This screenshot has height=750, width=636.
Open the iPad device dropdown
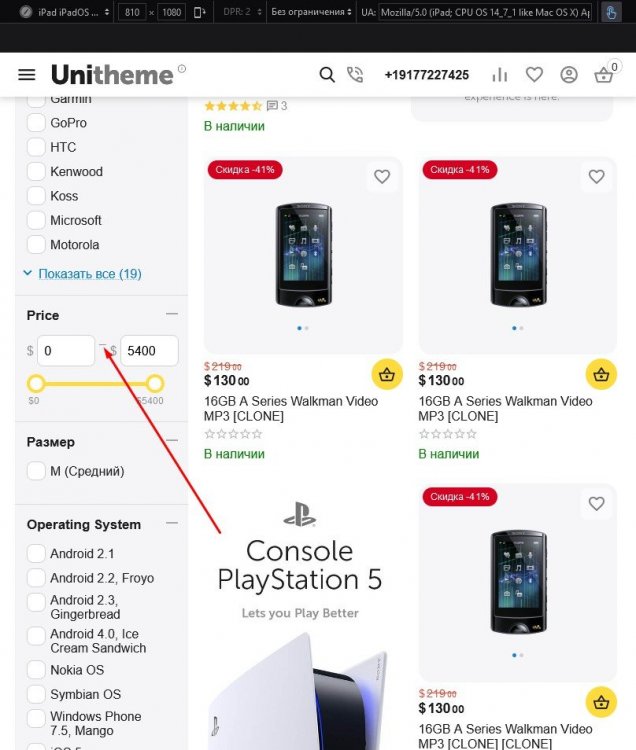click(65, 12)
